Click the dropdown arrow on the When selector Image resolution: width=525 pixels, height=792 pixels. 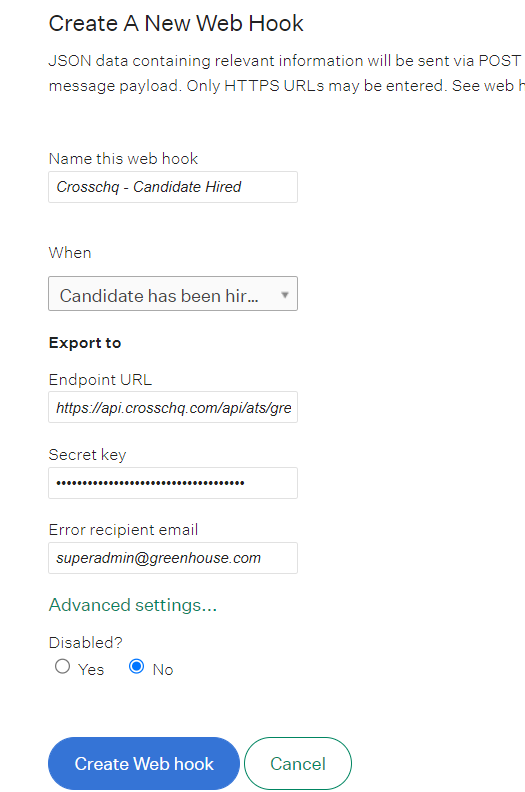(x=284, y=294)
